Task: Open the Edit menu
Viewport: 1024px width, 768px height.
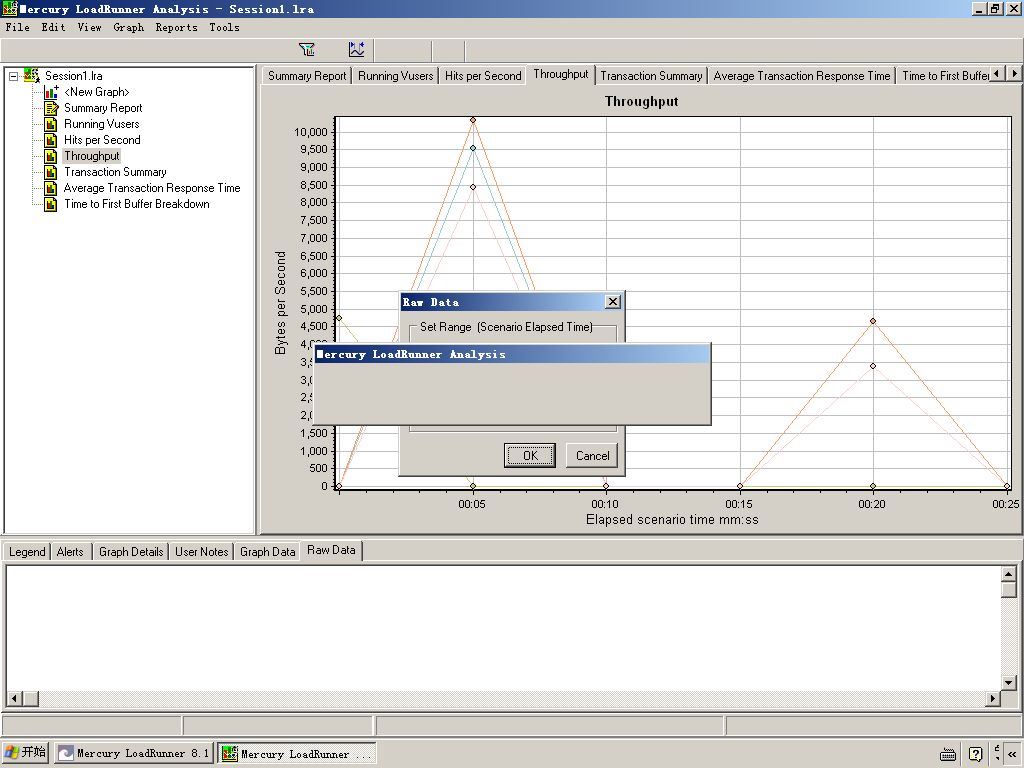Action: pyautogui.click(x=54, y=27)
